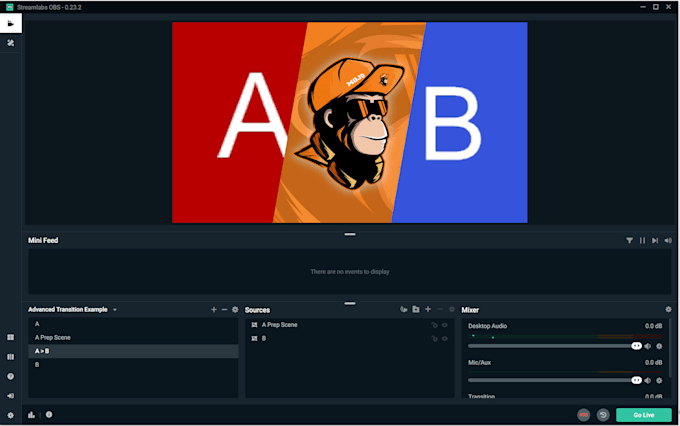Adjust the Desktop Audio volume slider
680x426 pixels.
pyautogui.click(x=555, y=346)
